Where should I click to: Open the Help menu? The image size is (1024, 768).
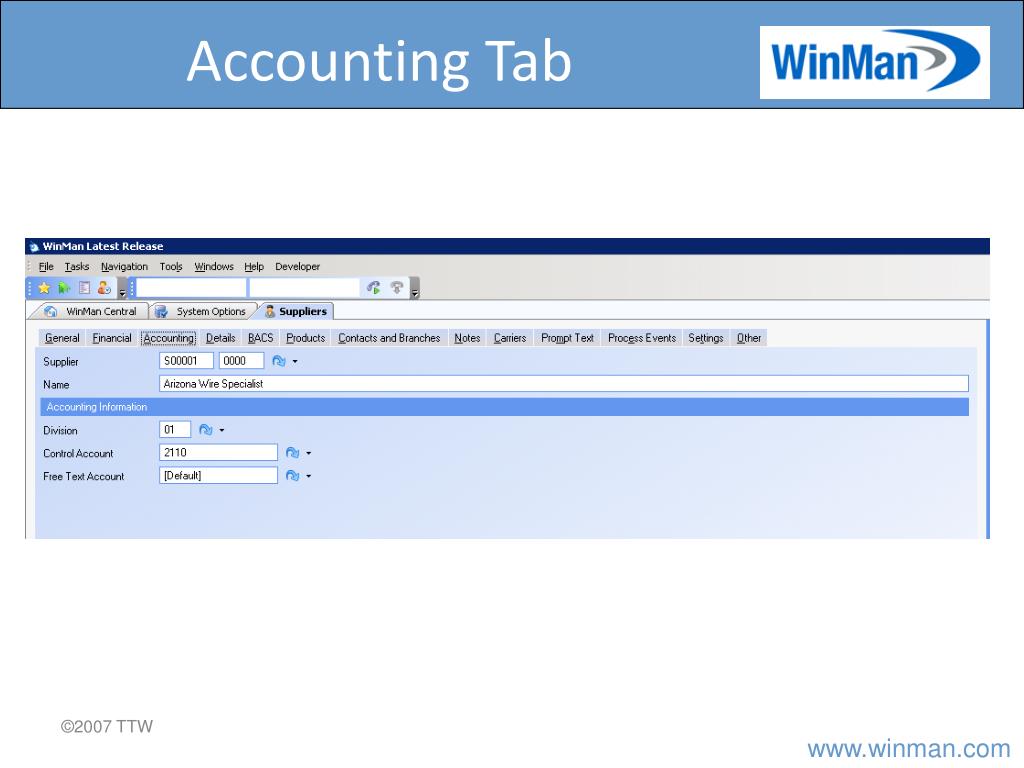[254, 266]
